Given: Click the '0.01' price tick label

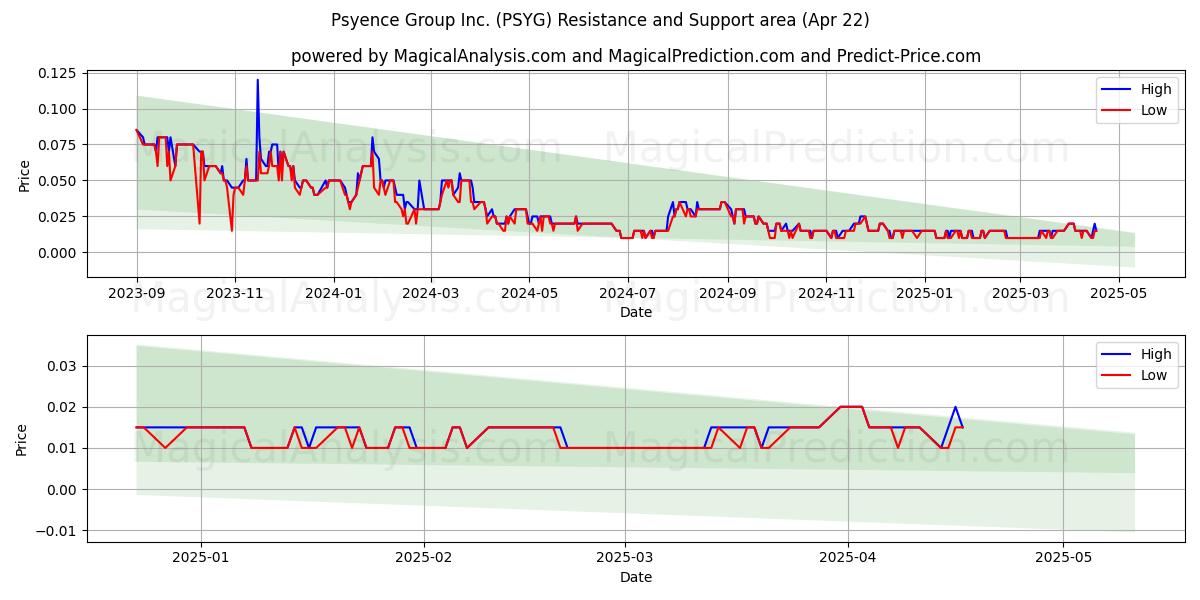Looking at the screenshot, I should click(62, 448).
